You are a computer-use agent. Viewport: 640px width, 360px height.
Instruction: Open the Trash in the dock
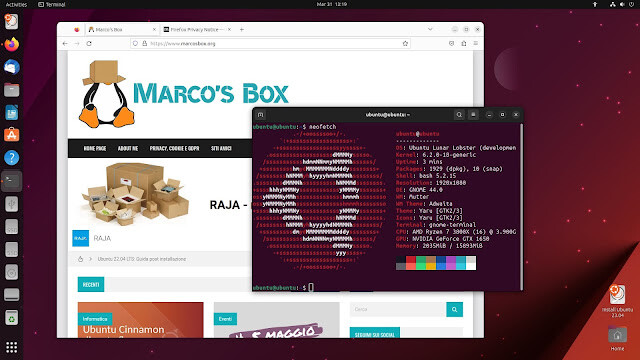tap(11, 318)
